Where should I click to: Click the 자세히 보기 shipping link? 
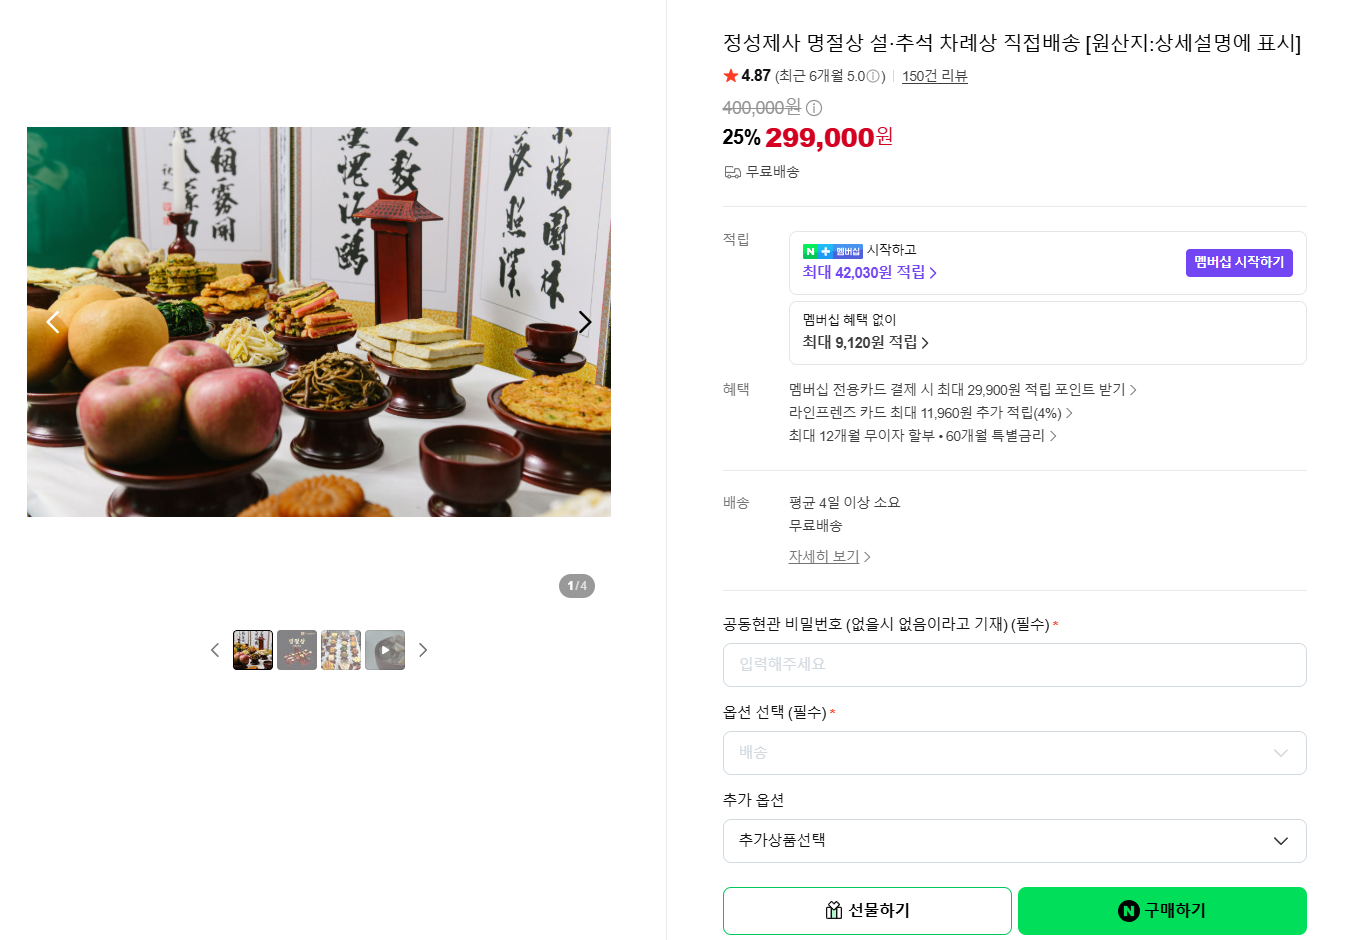click(829, 556)
